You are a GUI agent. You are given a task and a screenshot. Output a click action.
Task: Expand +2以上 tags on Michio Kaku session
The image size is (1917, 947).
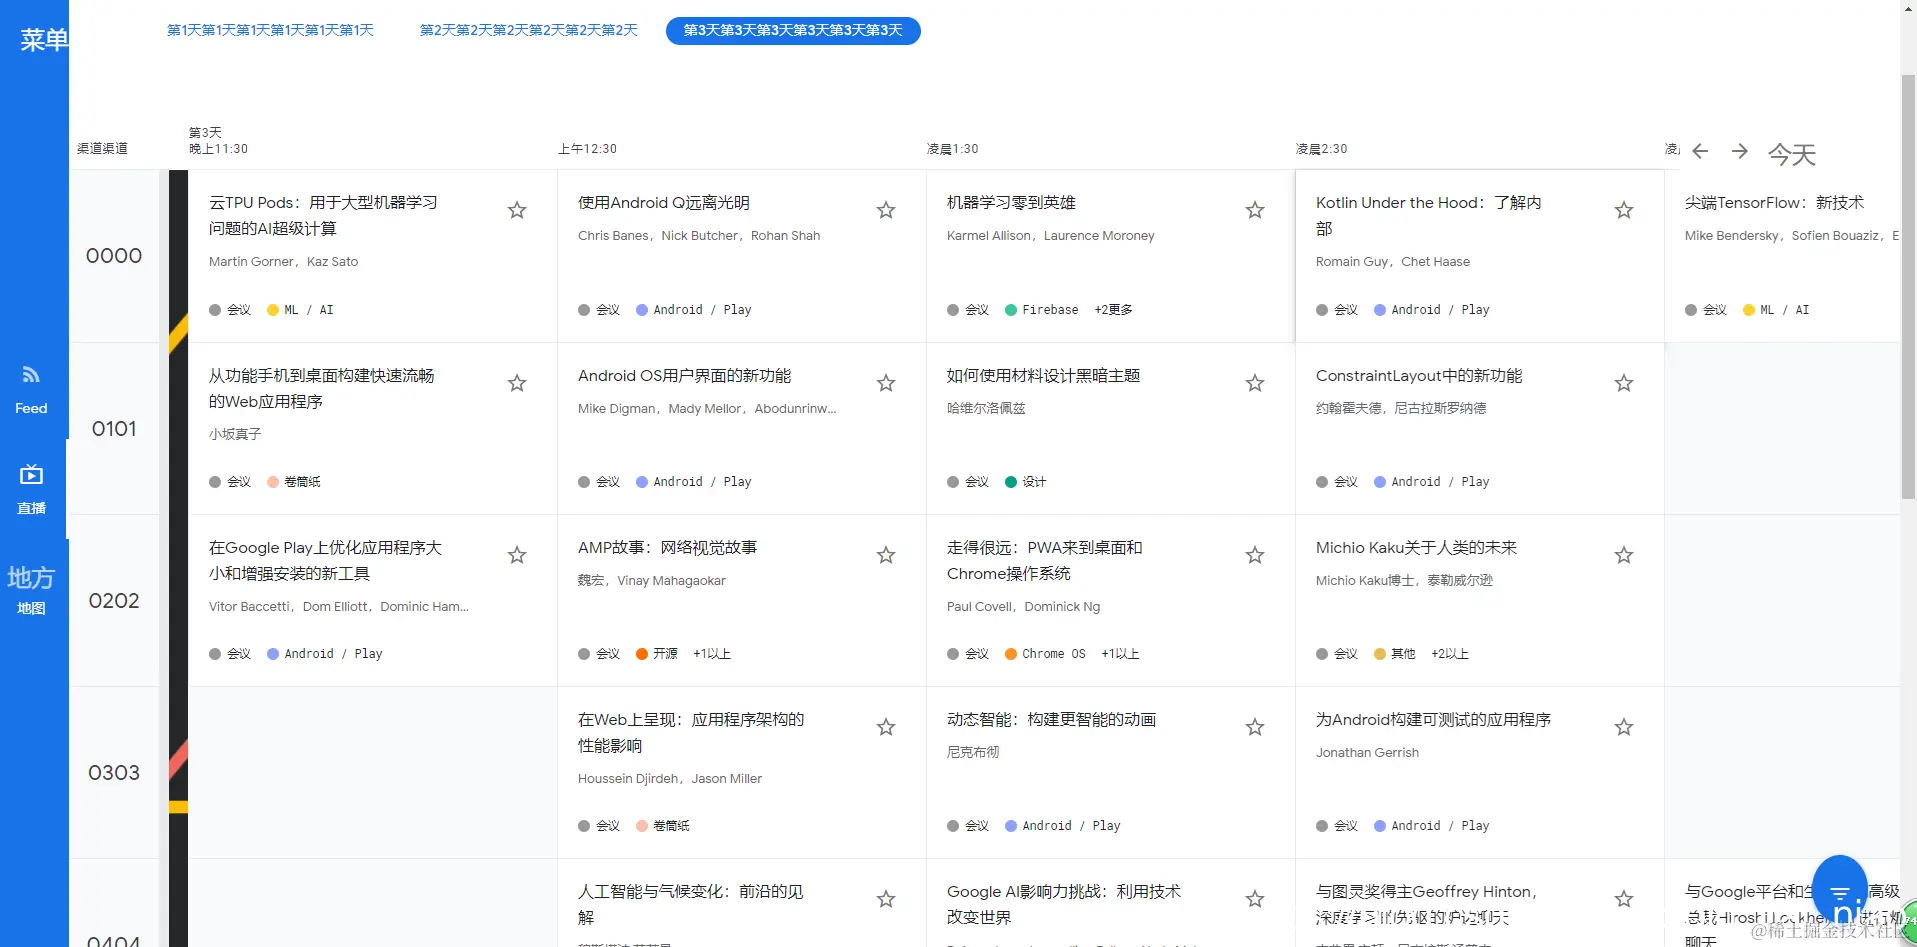click(1449, 653)
